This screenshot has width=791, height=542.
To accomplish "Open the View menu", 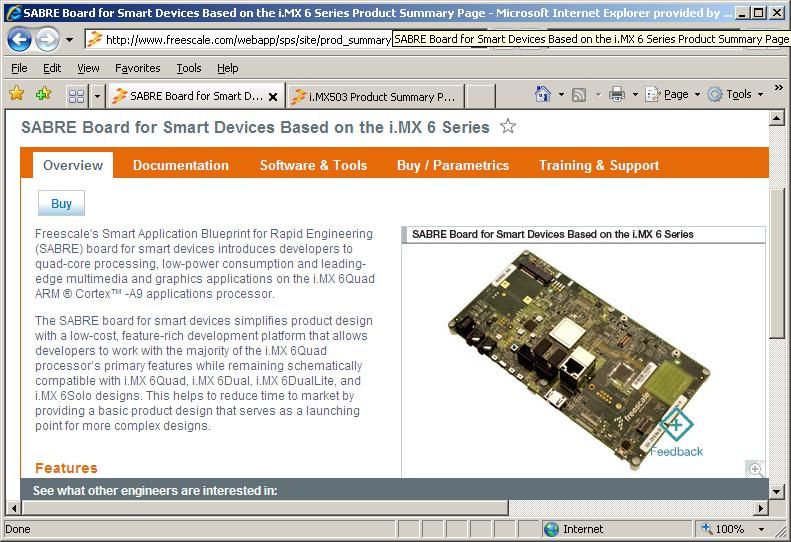I will coord(88,68).
